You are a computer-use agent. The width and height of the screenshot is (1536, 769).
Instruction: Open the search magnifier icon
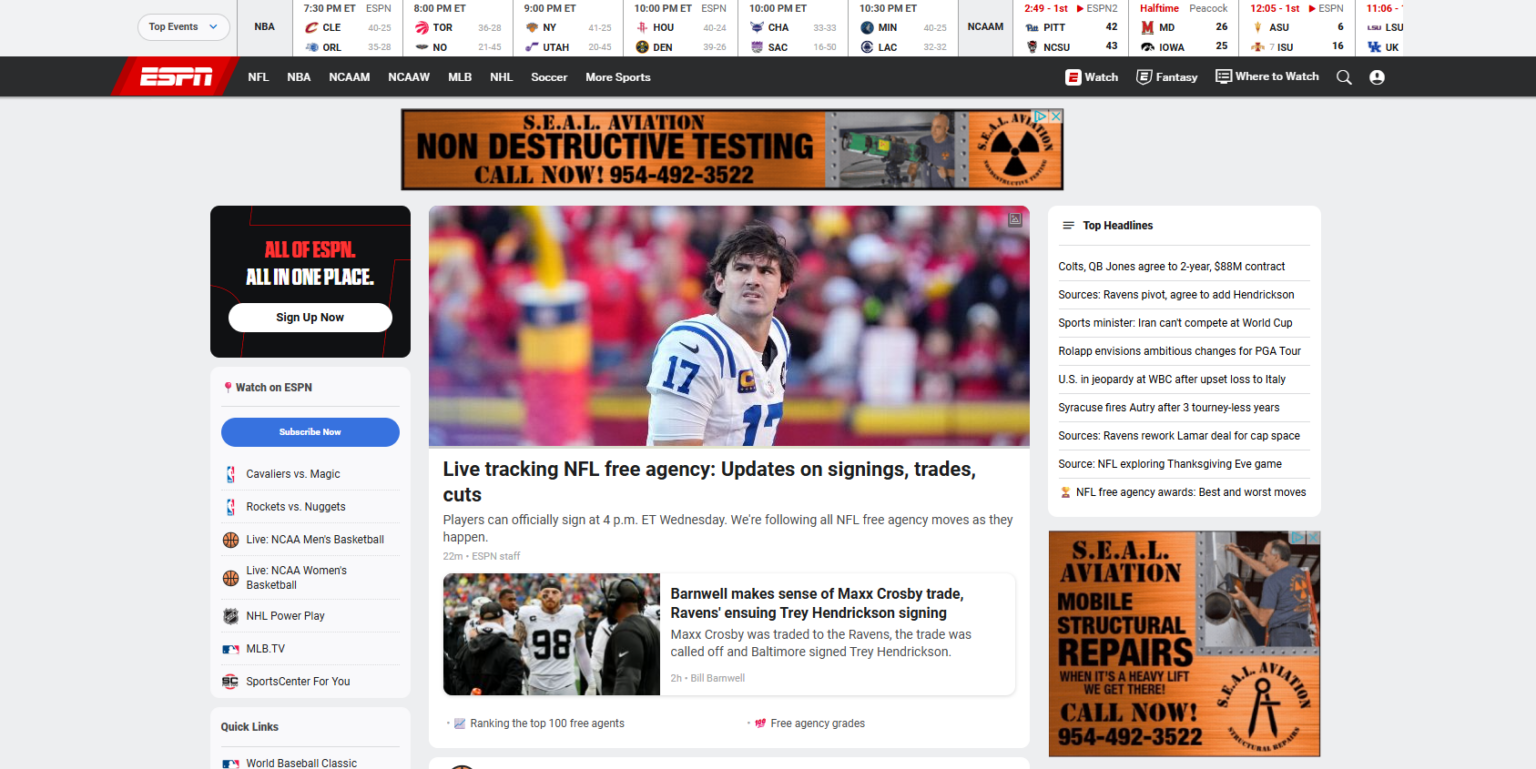coord(1344,77)
